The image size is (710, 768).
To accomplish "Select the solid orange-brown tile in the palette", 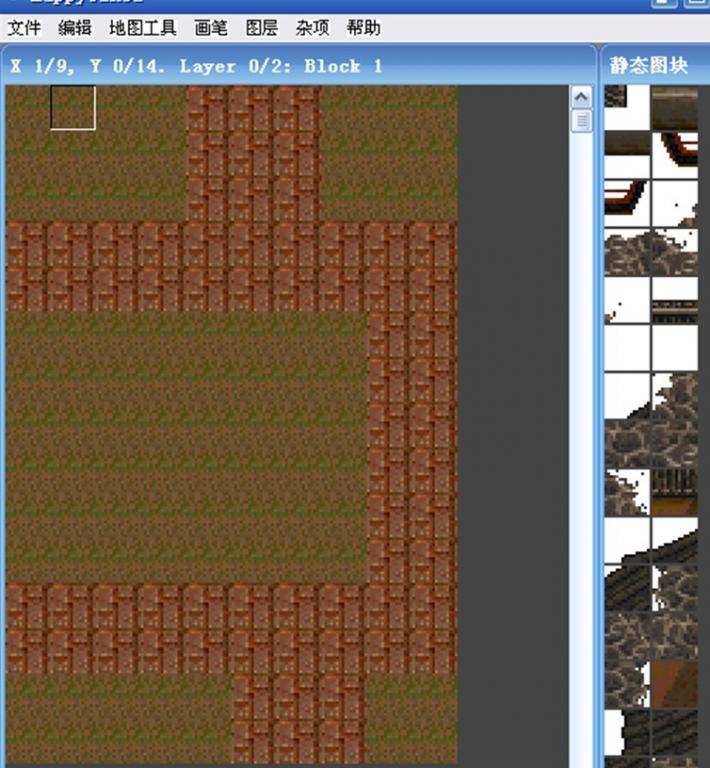I will (675, 684).
